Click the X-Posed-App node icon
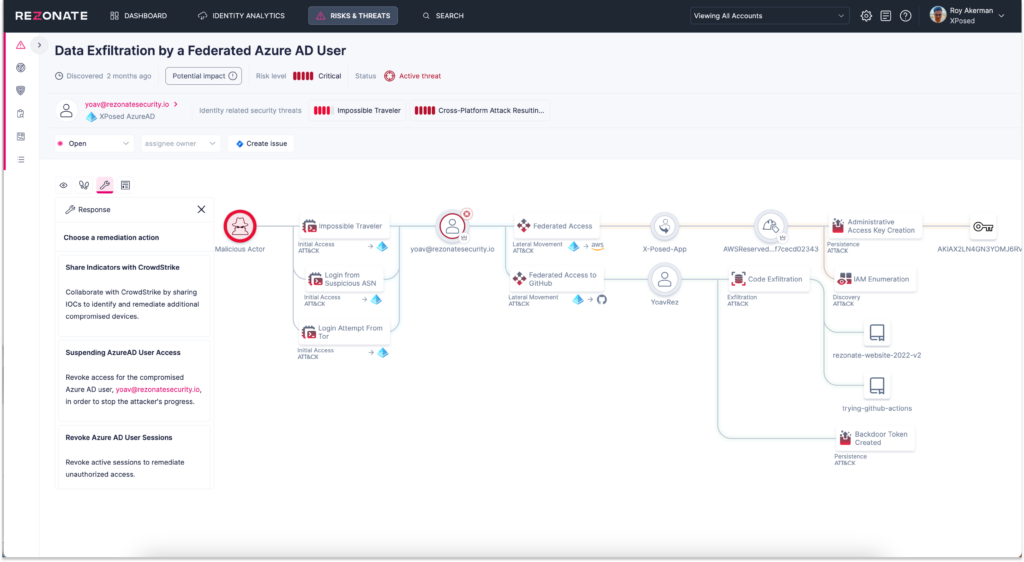 tap(664, 226)
